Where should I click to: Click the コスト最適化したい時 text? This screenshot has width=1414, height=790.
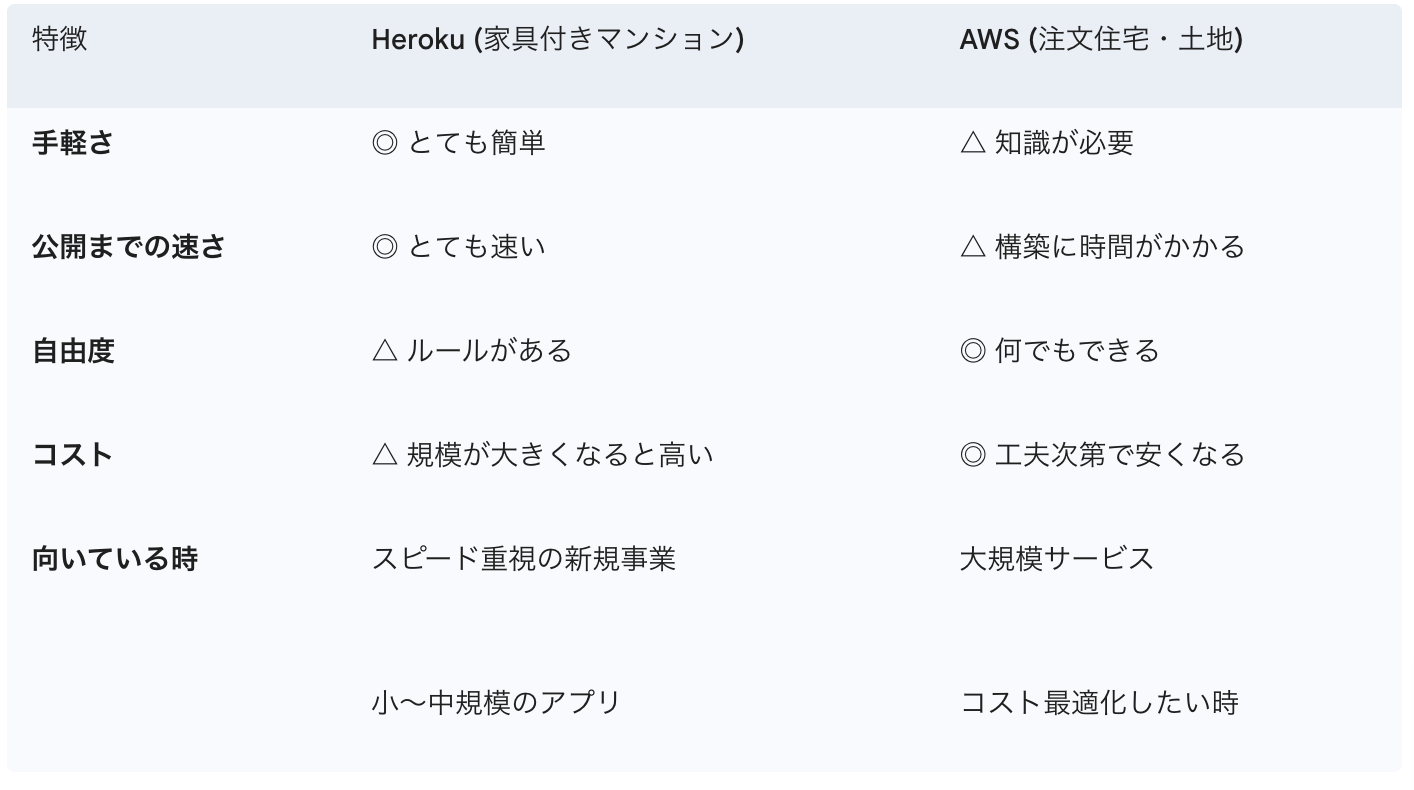pyautogui.click(x=1099, y=702)
